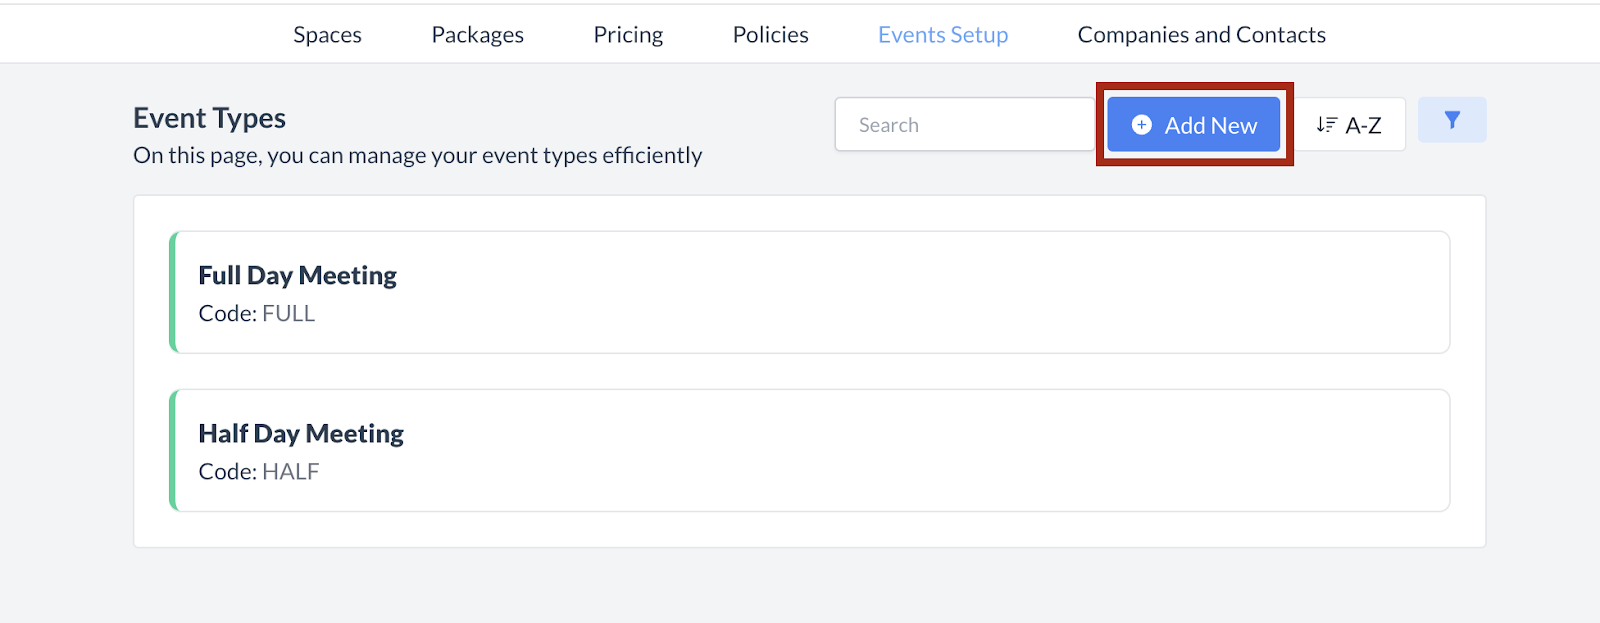Click the sort arrow icon beside A-Z
Image resolution: width=1600 pixels, height=623 pixels.
(1326, 125)
